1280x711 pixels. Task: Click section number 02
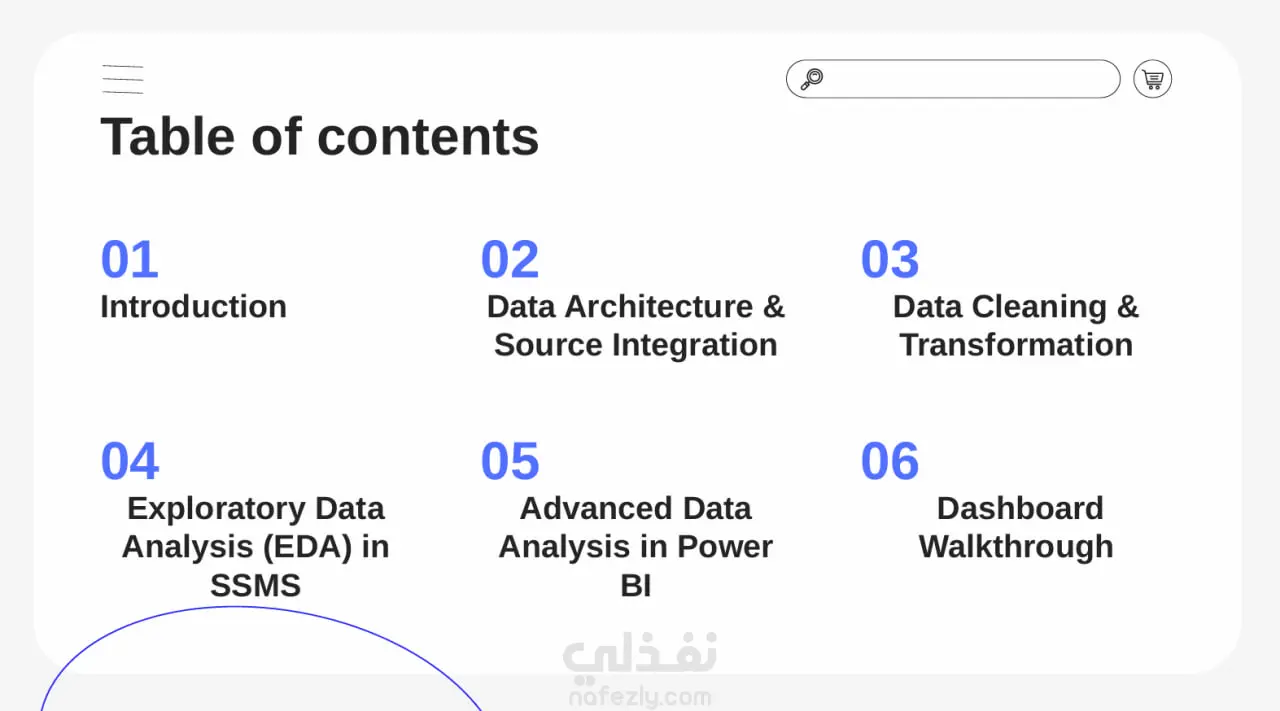[509, 260]
